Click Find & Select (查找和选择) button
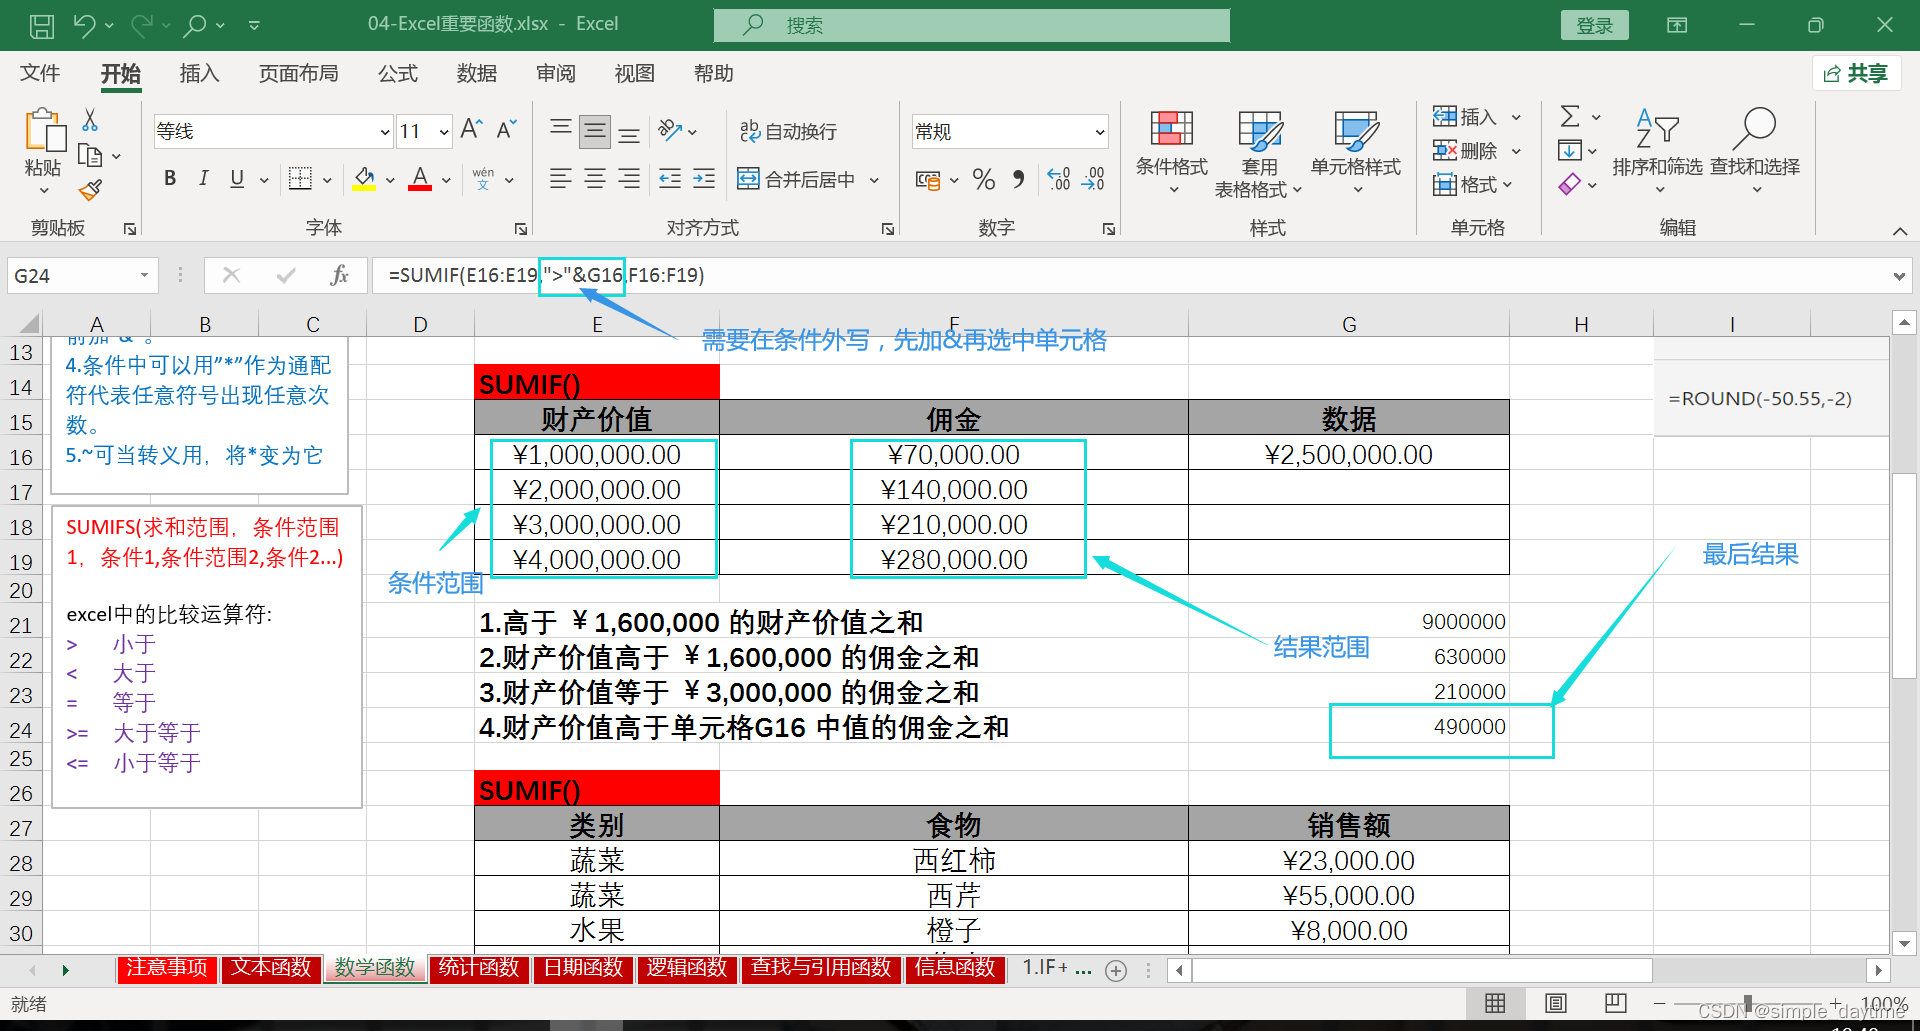The width and height of the screenshot is (1920, 1031). coord(1755,152)
